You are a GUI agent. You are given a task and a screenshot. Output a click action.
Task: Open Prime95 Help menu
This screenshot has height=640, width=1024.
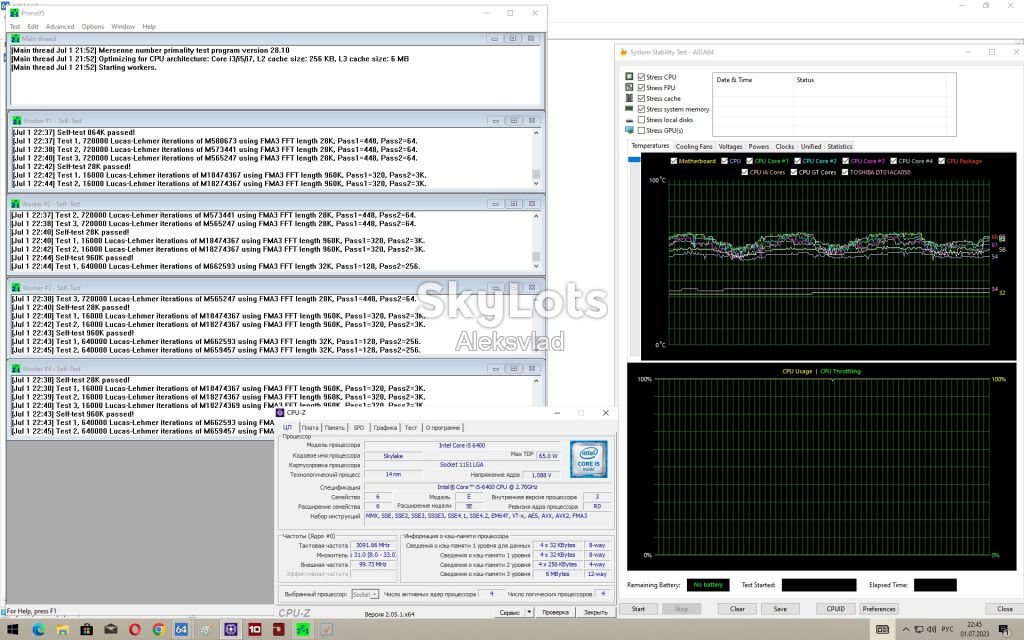(x=149, y=27)
